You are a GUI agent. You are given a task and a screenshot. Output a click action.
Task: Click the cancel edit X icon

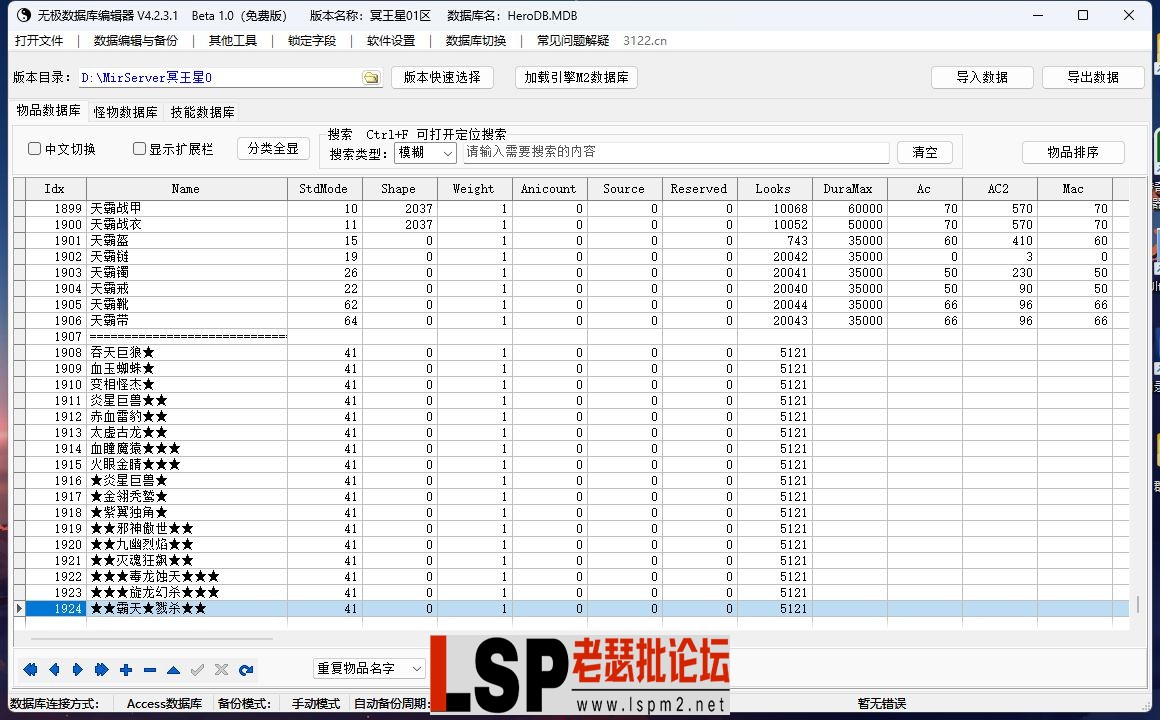coord(221,670)
